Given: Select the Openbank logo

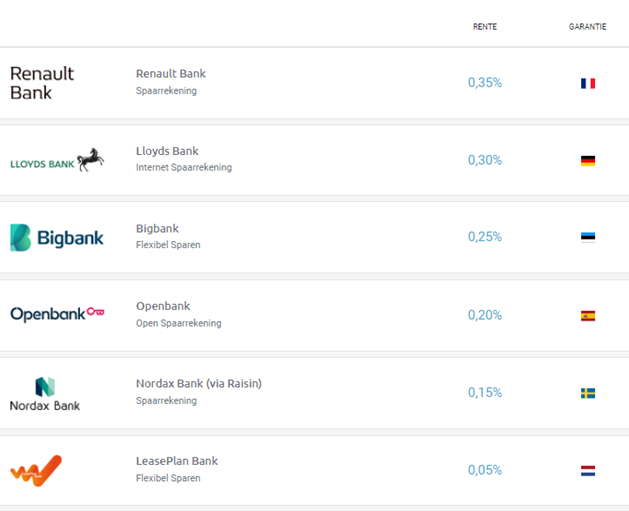Looking at the screenshot, I should (57, 314).
